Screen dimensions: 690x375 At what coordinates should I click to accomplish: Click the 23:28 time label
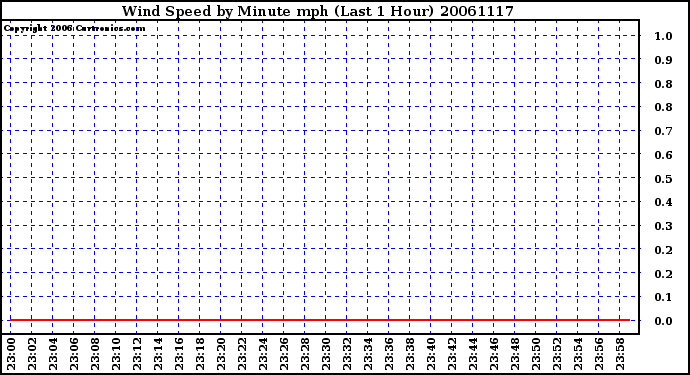click(x=305, y=354)
